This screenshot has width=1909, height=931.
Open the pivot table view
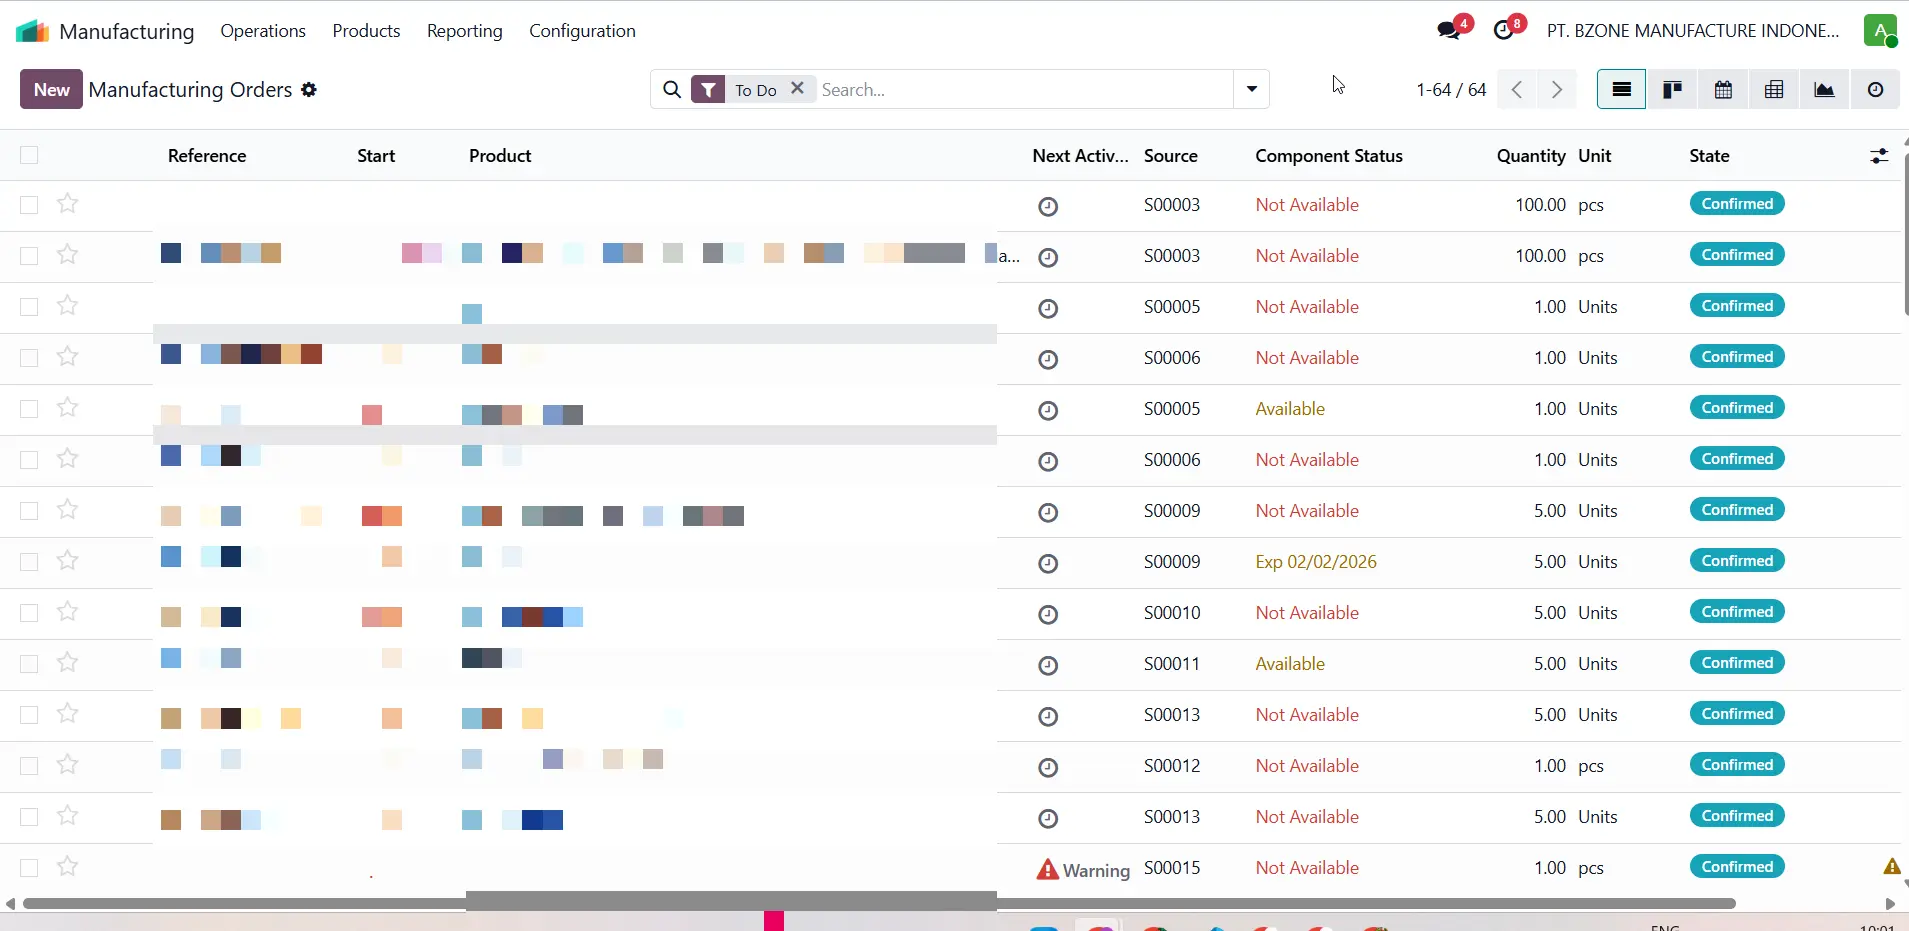(1774, 90)
